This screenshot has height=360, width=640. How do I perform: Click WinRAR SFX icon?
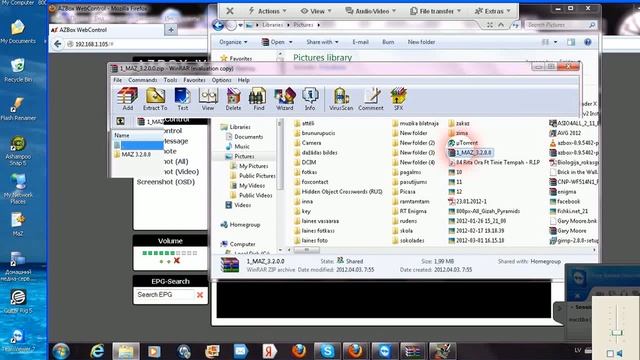click(x=398, y=98)
